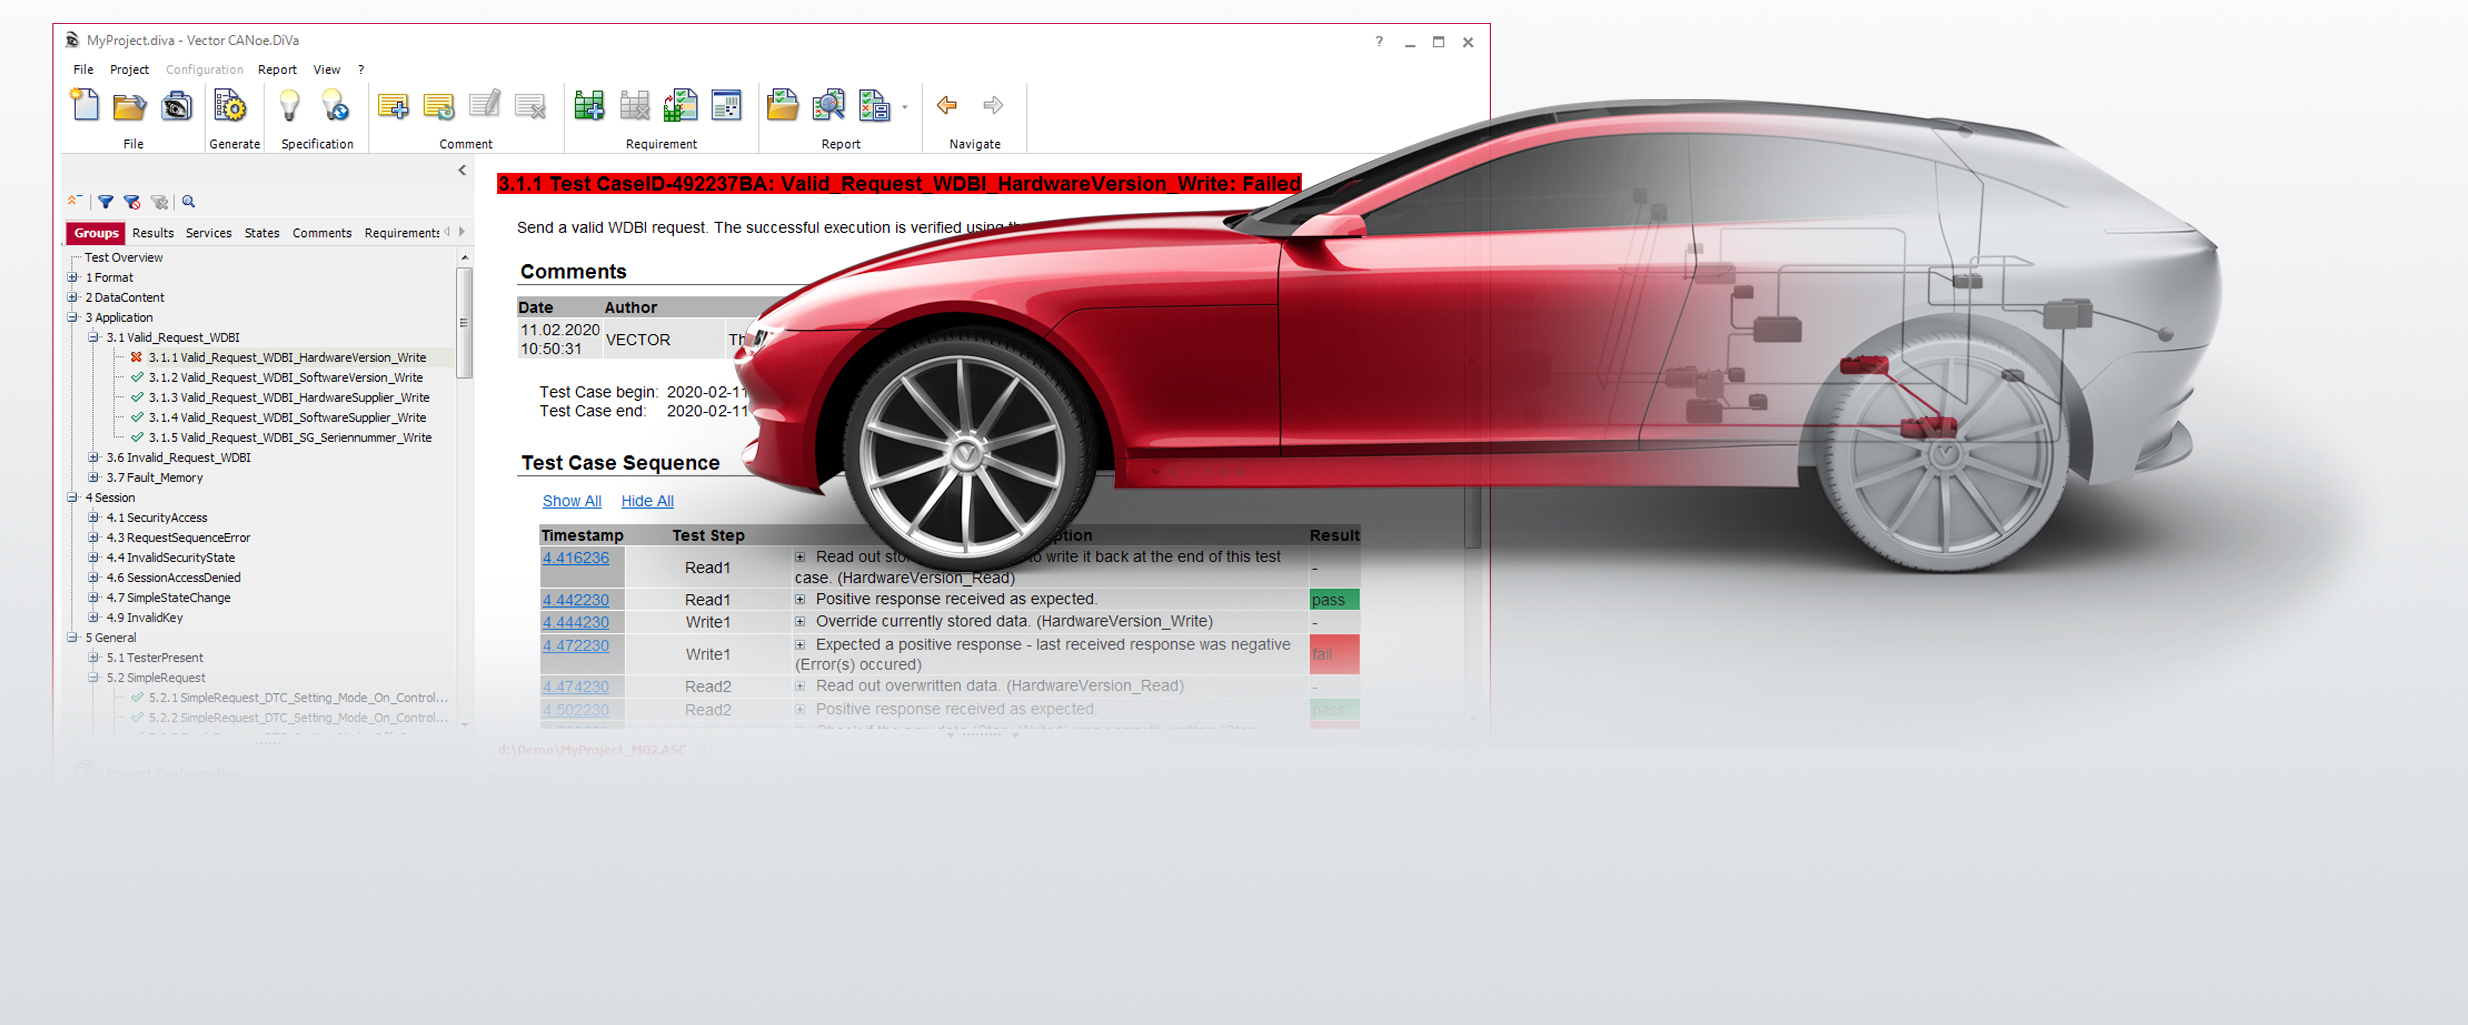Viewport: 2468px width, 1025px height.
Task: Open the File menu
Action: 83,70
